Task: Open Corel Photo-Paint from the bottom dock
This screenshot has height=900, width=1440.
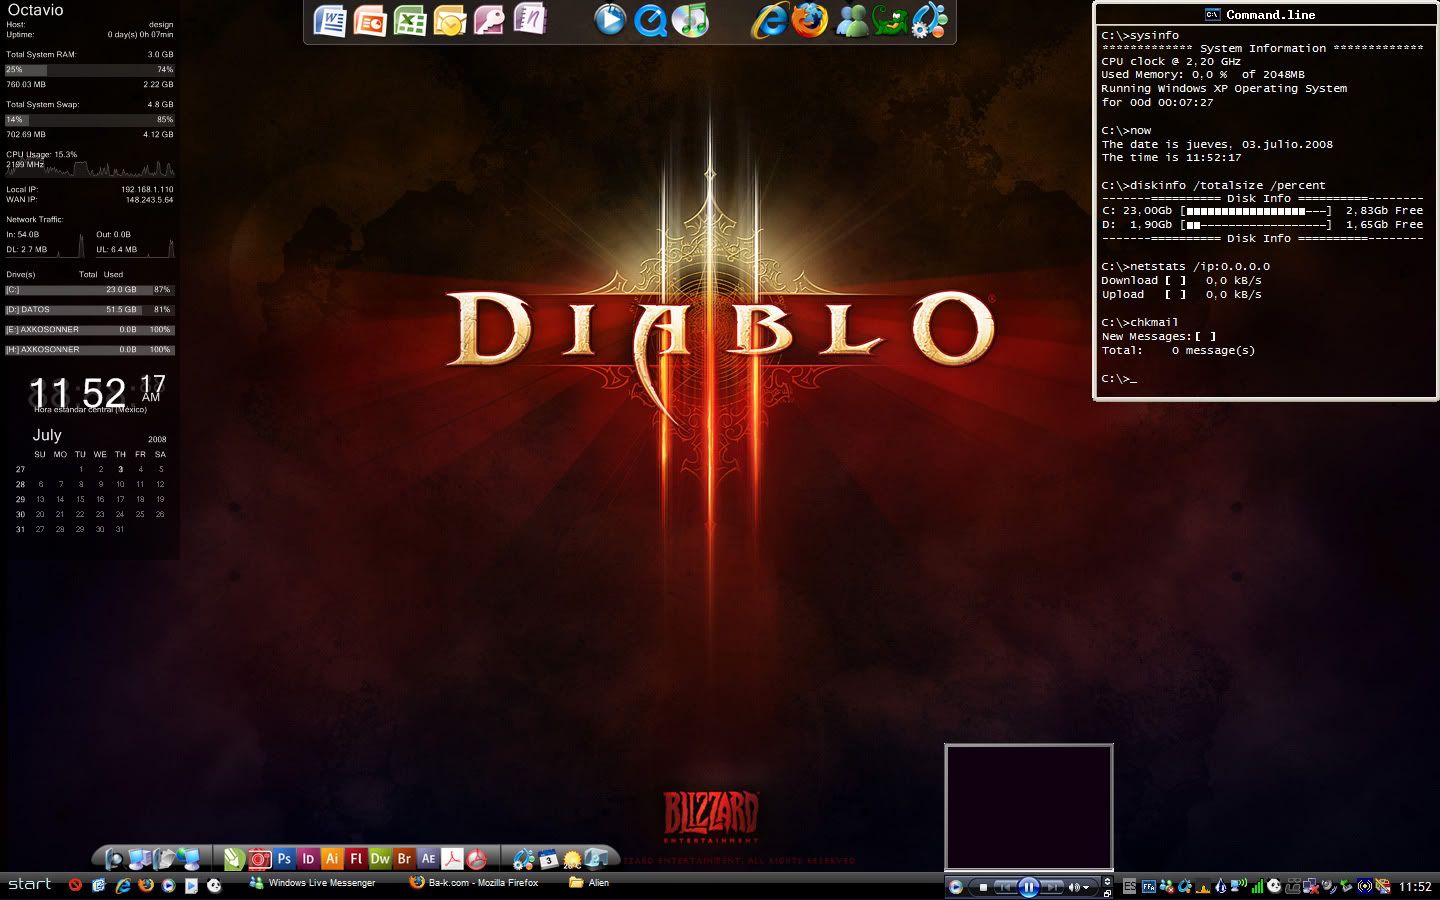Action: tap(260, 859)
